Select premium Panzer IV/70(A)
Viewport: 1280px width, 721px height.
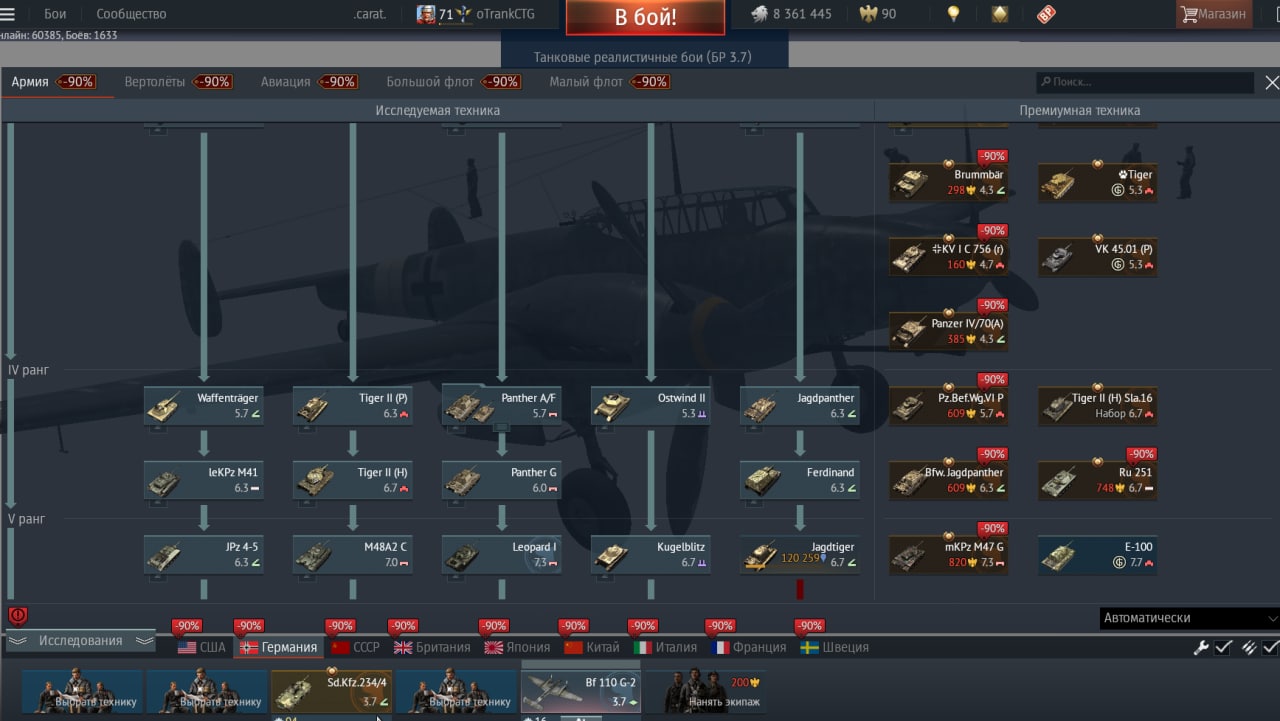point(949,331)
